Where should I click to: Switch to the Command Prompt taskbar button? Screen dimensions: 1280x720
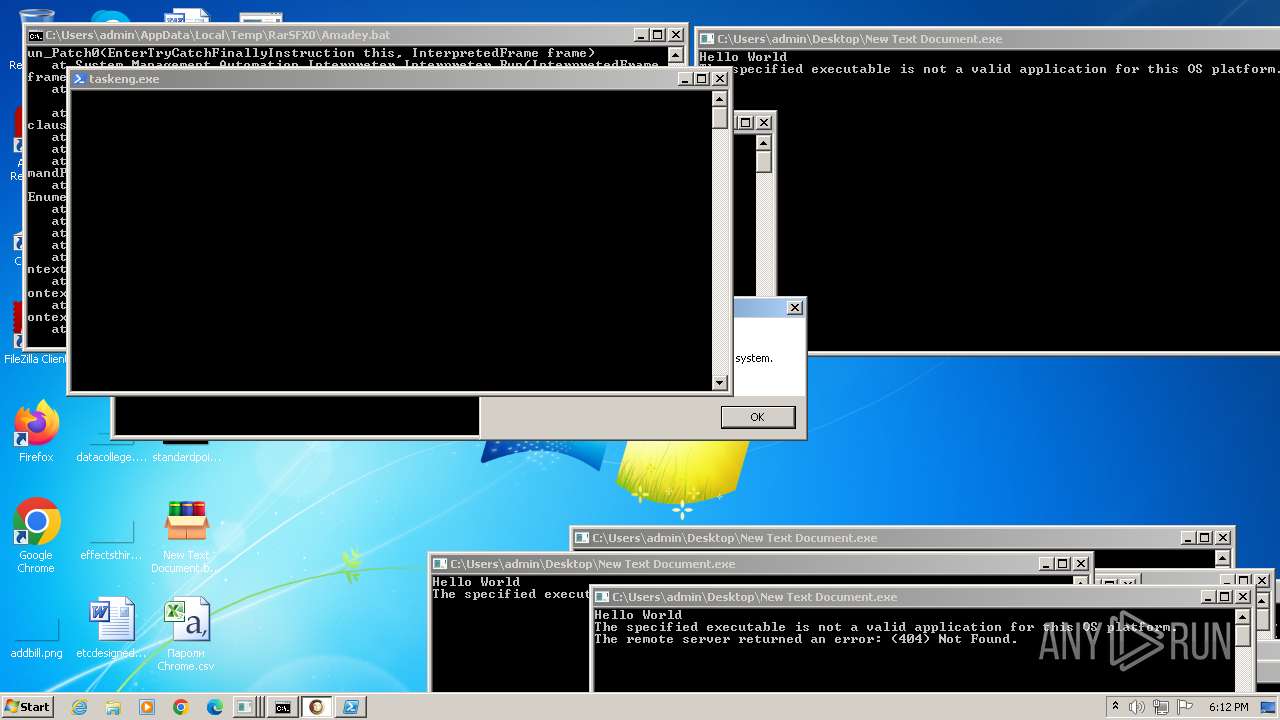tap(283, 707)
